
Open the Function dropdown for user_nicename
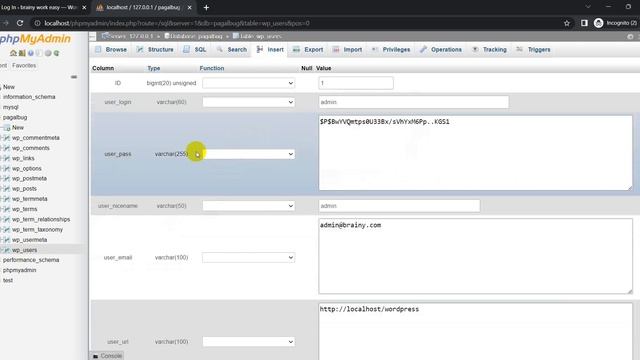pos(249,206)
